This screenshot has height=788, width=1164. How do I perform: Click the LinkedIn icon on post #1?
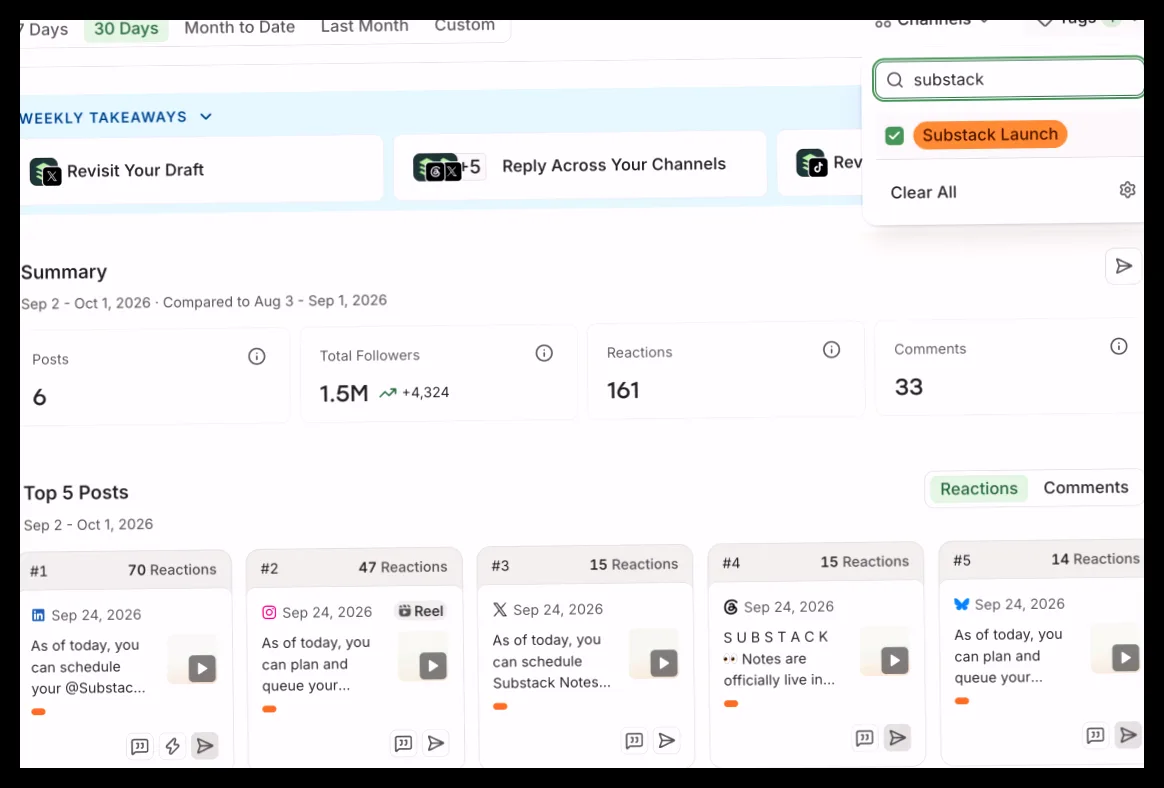tap(39, 615)
